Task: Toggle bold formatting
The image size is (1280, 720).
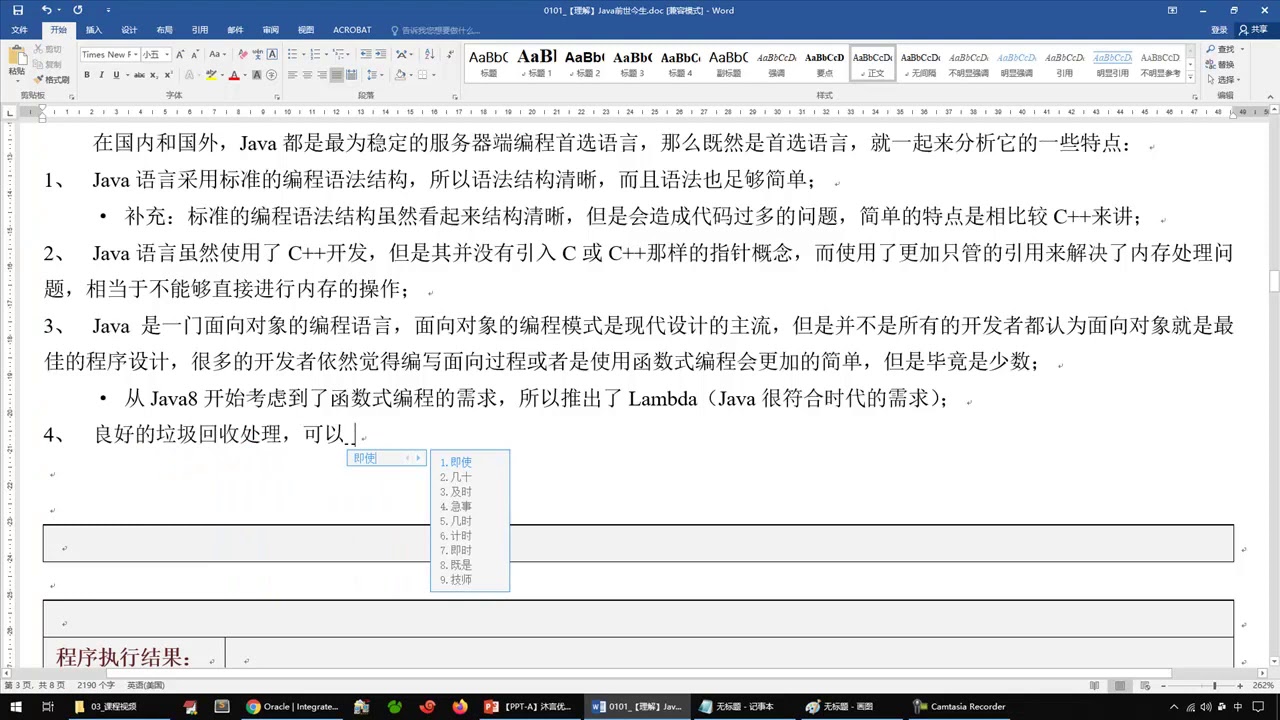Action: [87, 75]
